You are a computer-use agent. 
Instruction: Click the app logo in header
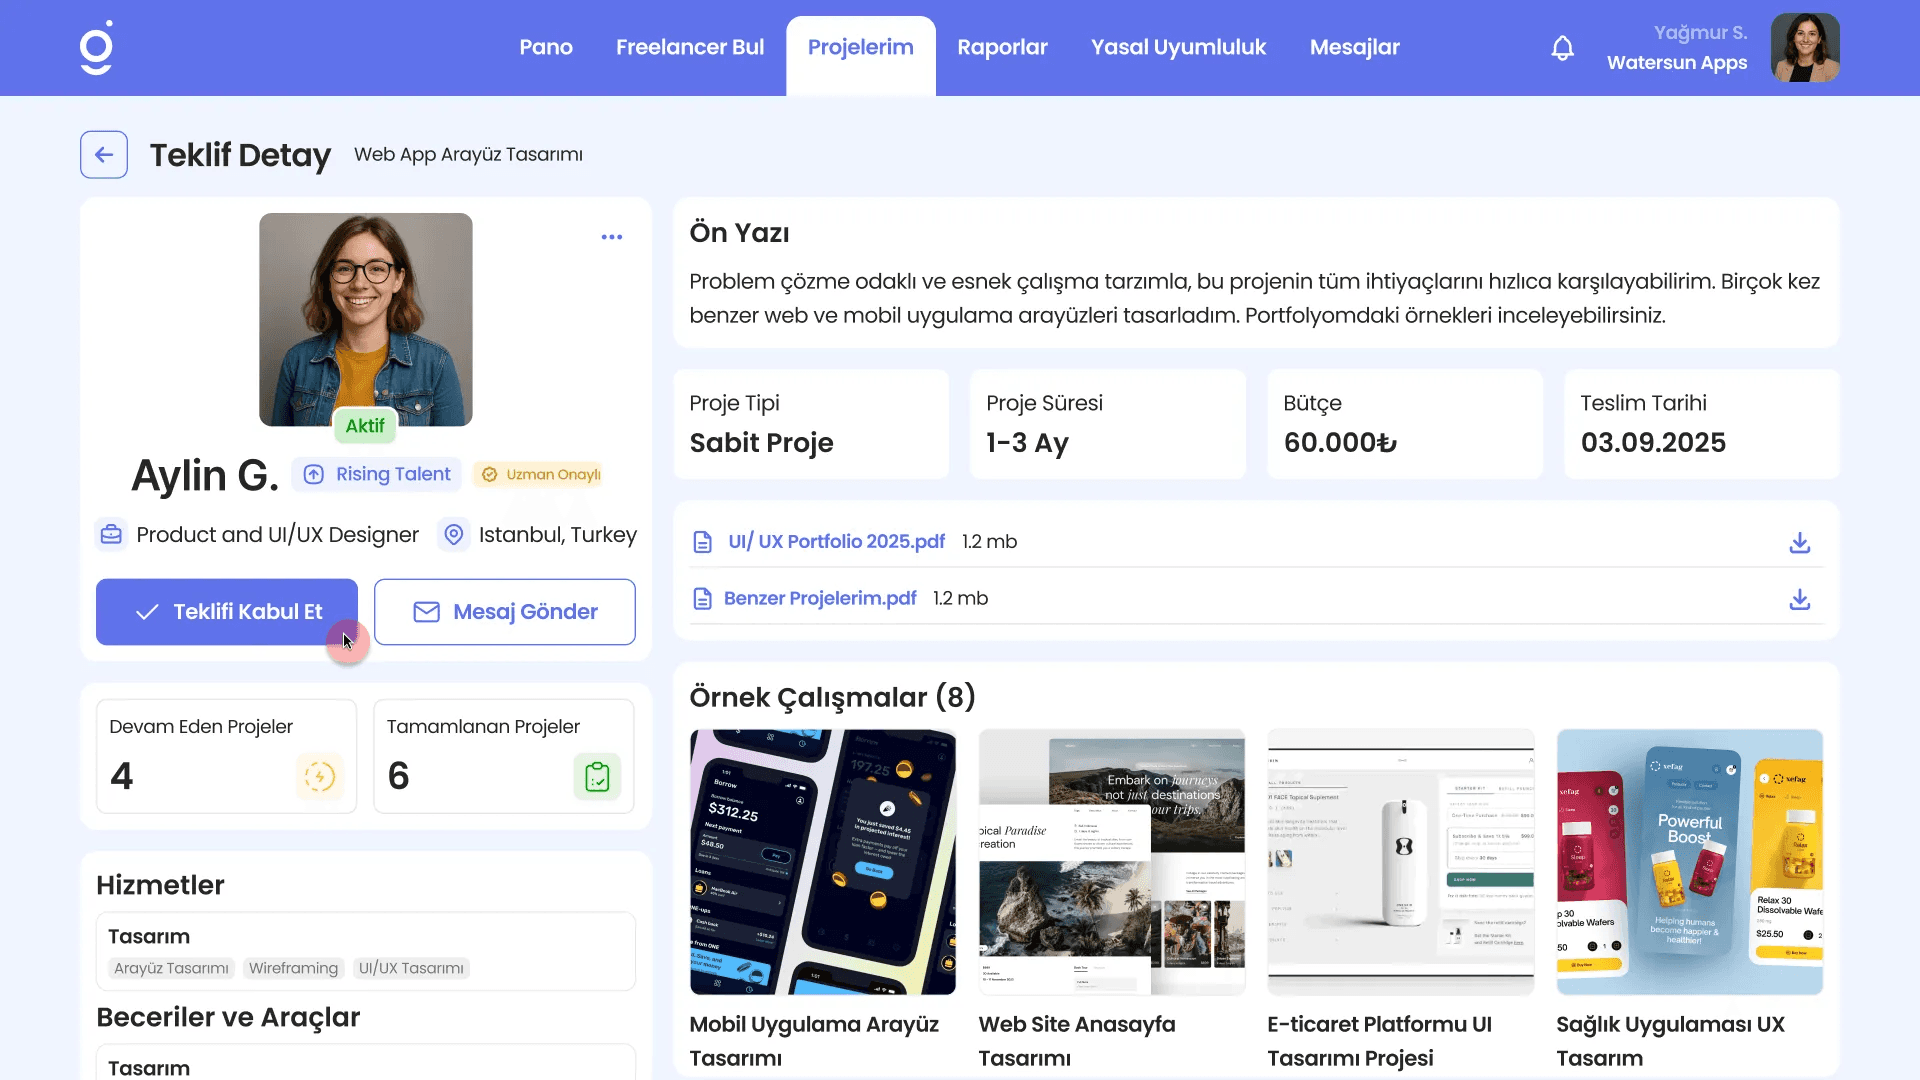(x=97, y=48)
